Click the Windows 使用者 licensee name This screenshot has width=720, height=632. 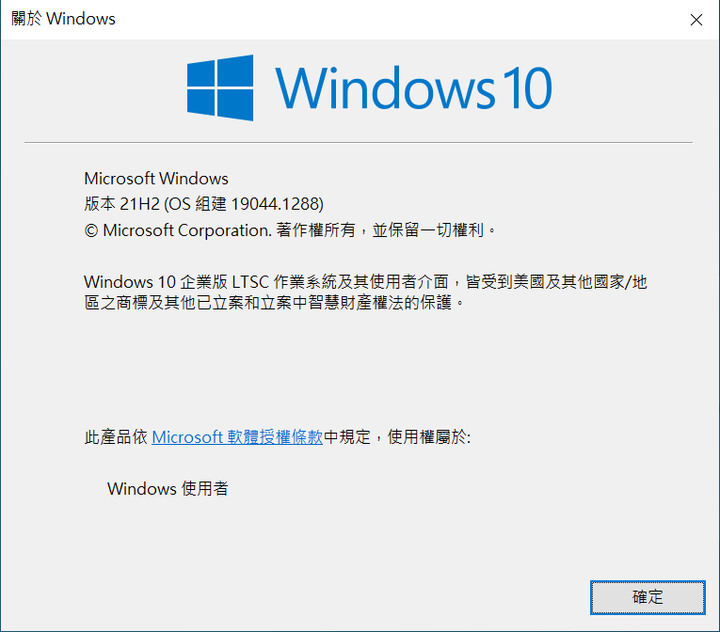coord(168,488)
